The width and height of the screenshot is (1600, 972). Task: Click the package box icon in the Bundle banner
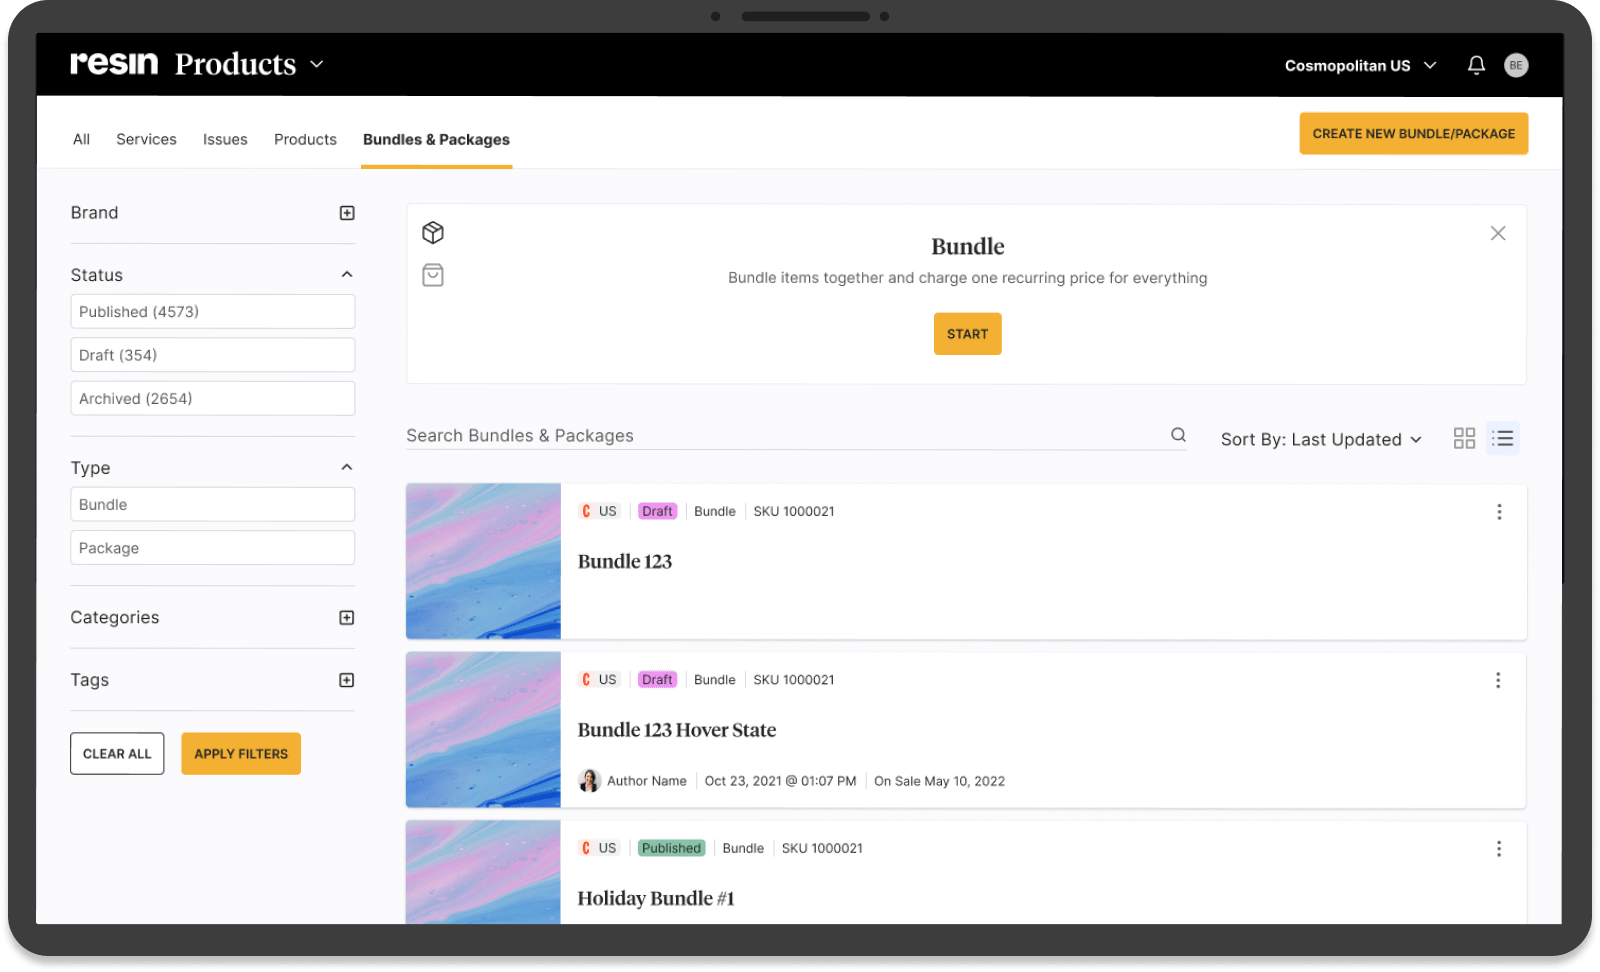(x=433, y=232)
